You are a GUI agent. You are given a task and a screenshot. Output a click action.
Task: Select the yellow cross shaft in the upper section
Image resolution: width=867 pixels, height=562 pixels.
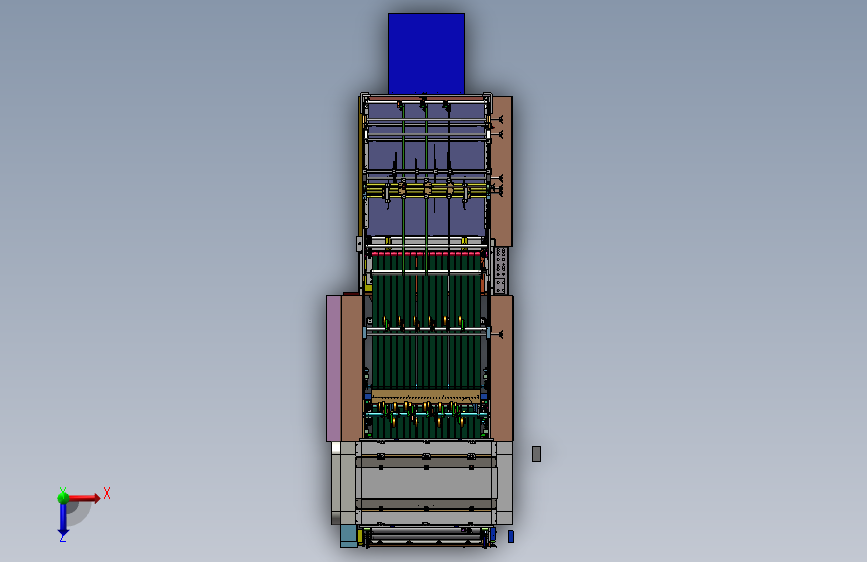[x=427, y=191]
